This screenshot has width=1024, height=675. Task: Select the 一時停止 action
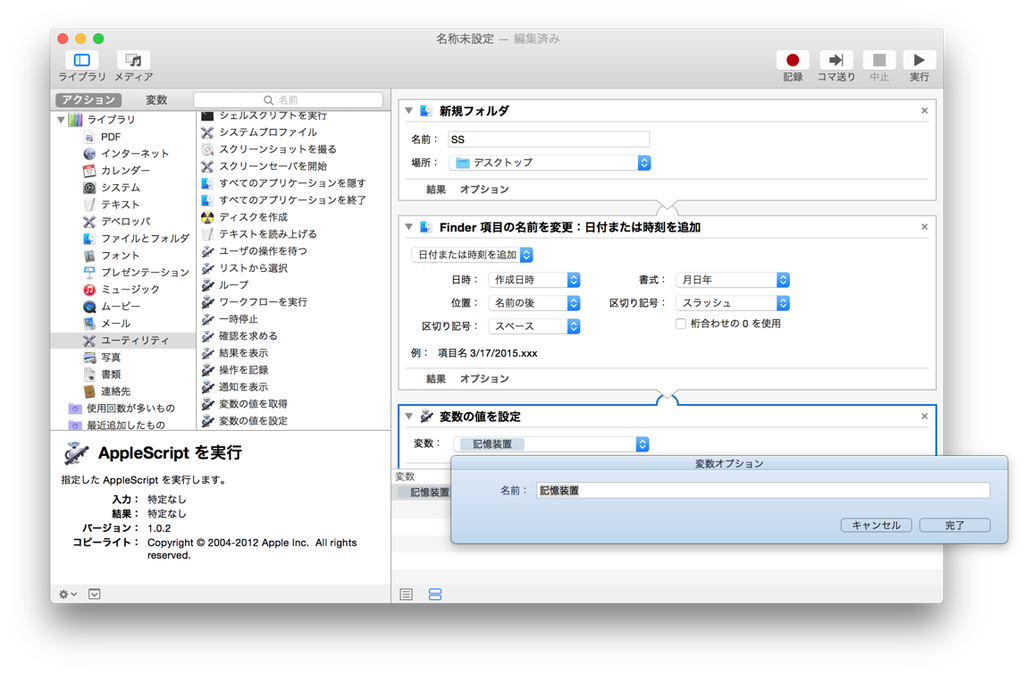(238, 319)
